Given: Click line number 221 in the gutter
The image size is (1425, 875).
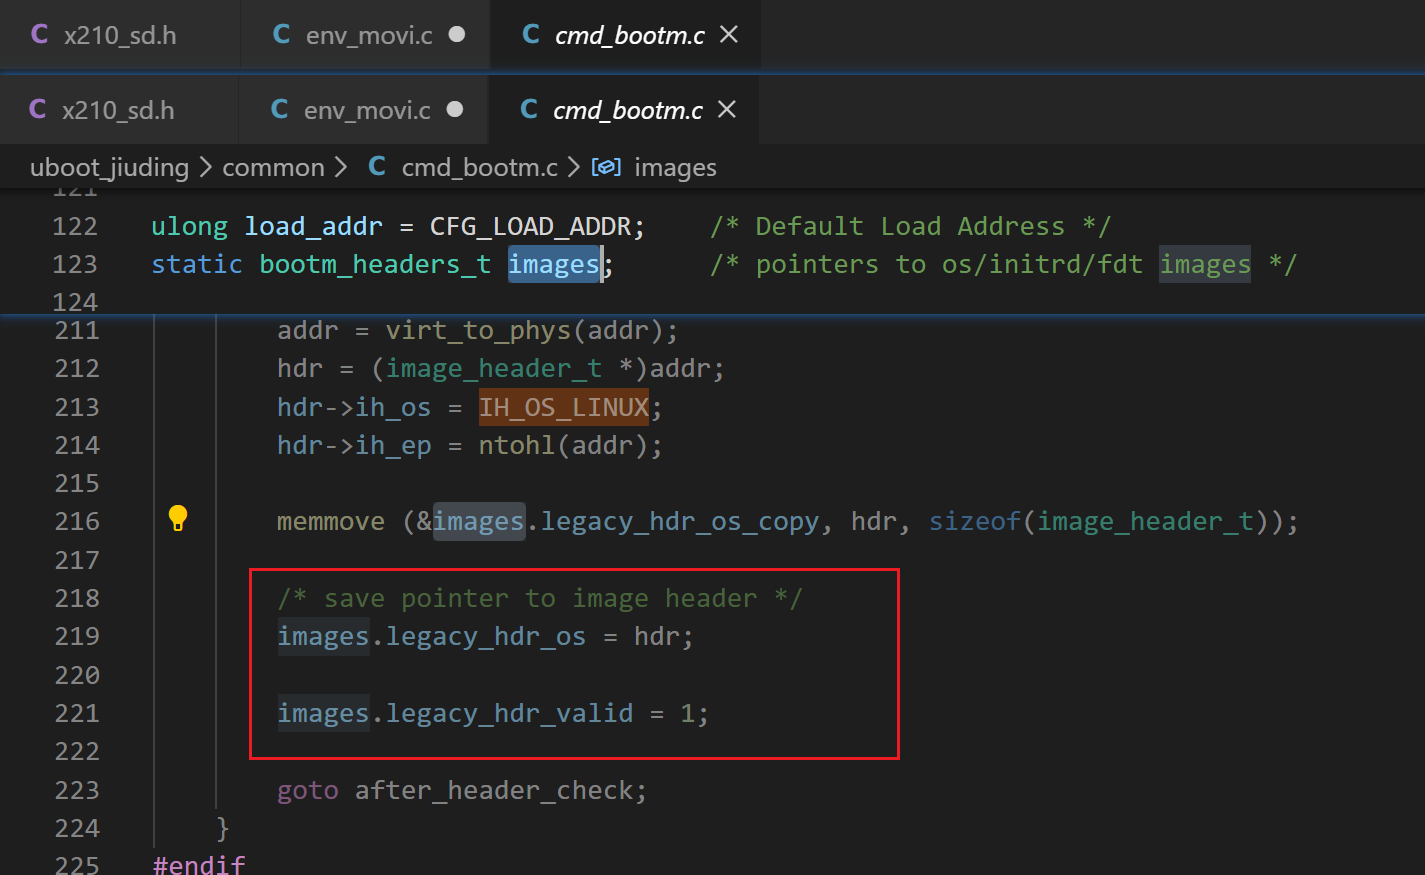Looking at the screenshot, I should (x=76, y=714).
